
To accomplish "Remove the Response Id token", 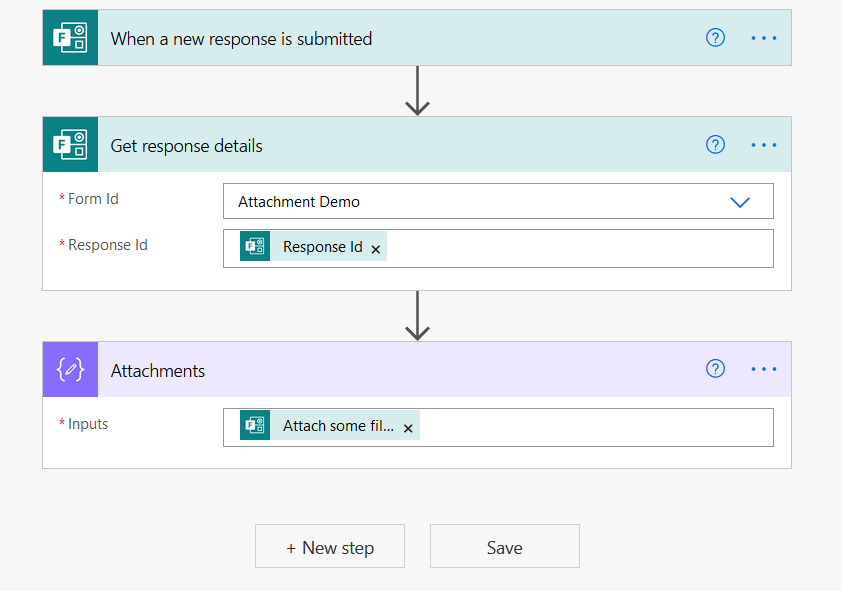I will click(375, 247).
